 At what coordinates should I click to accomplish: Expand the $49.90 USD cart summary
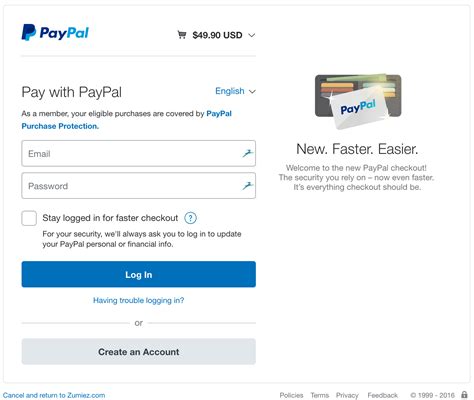217,35
